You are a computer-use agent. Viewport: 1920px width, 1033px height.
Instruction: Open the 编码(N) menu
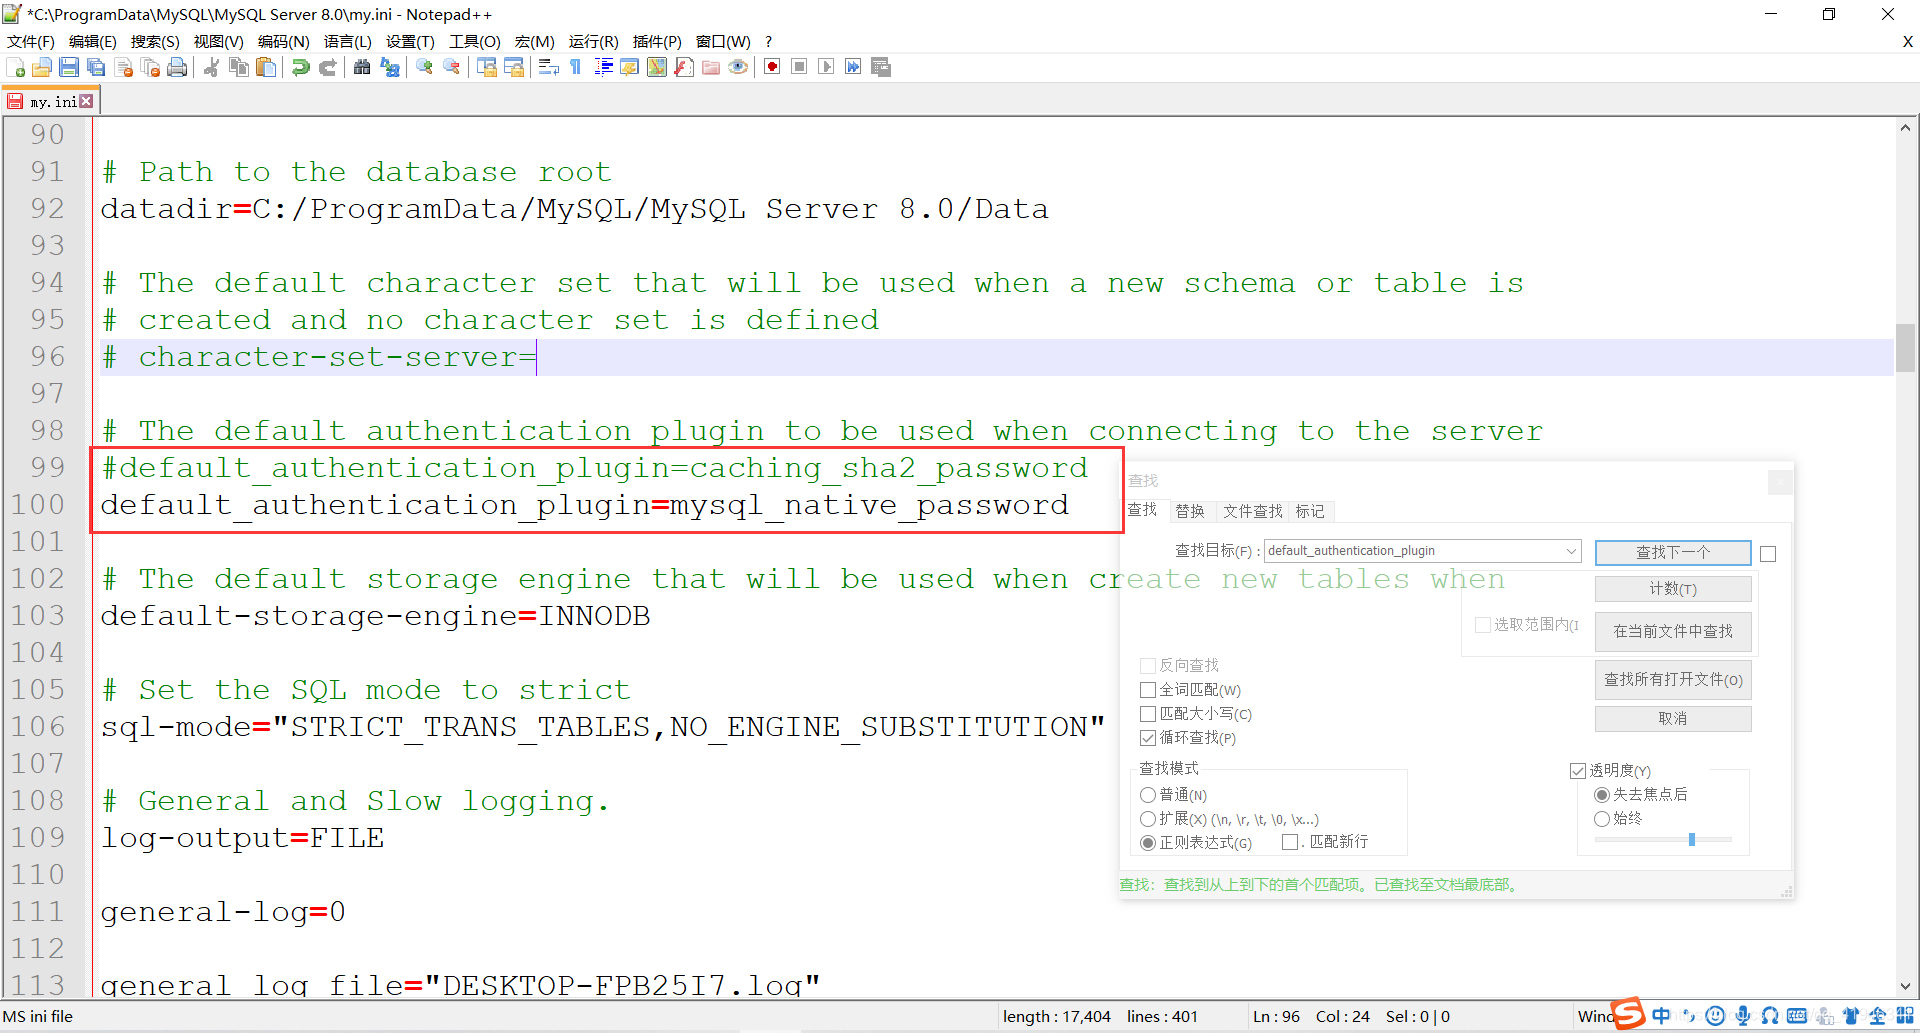(283, 41)
